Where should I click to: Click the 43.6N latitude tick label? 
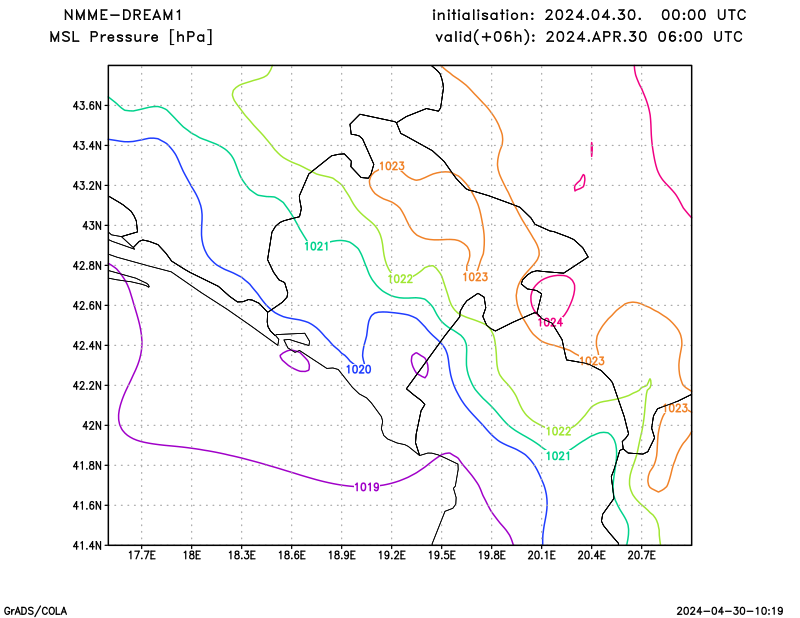(87, 106)
